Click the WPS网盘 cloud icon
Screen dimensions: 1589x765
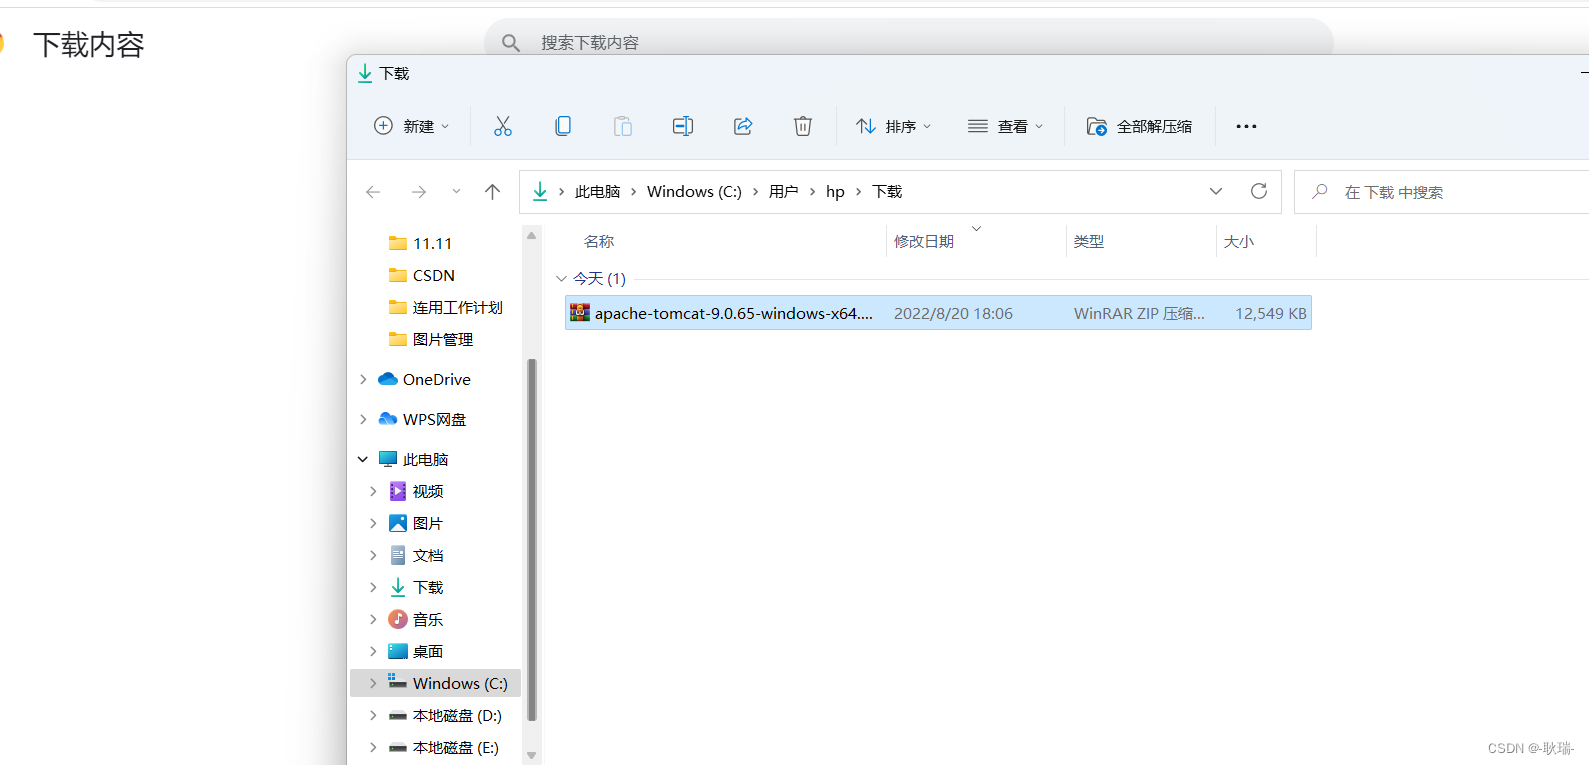(388, 419)
